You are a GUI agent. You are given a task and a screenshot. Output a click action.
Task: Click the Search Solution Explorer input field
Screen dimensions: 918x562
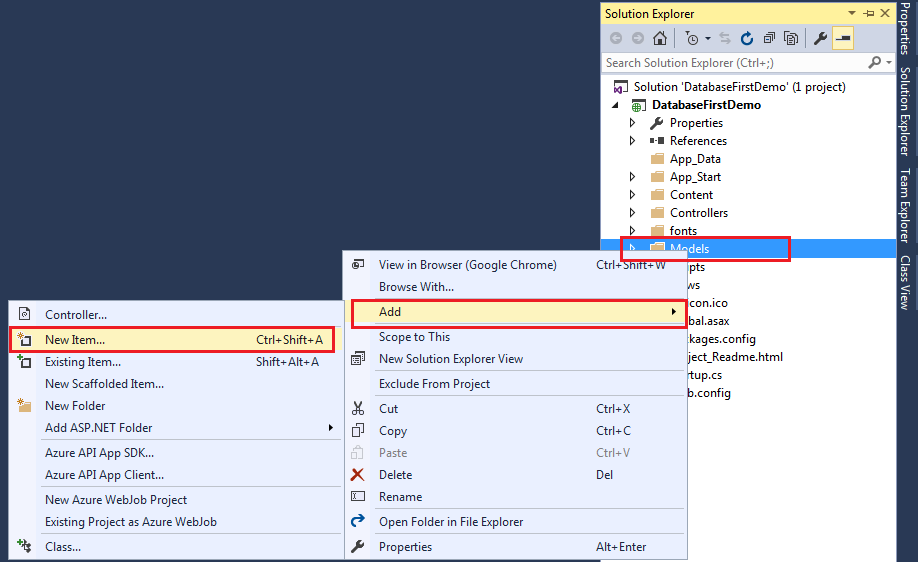point(734,63)
